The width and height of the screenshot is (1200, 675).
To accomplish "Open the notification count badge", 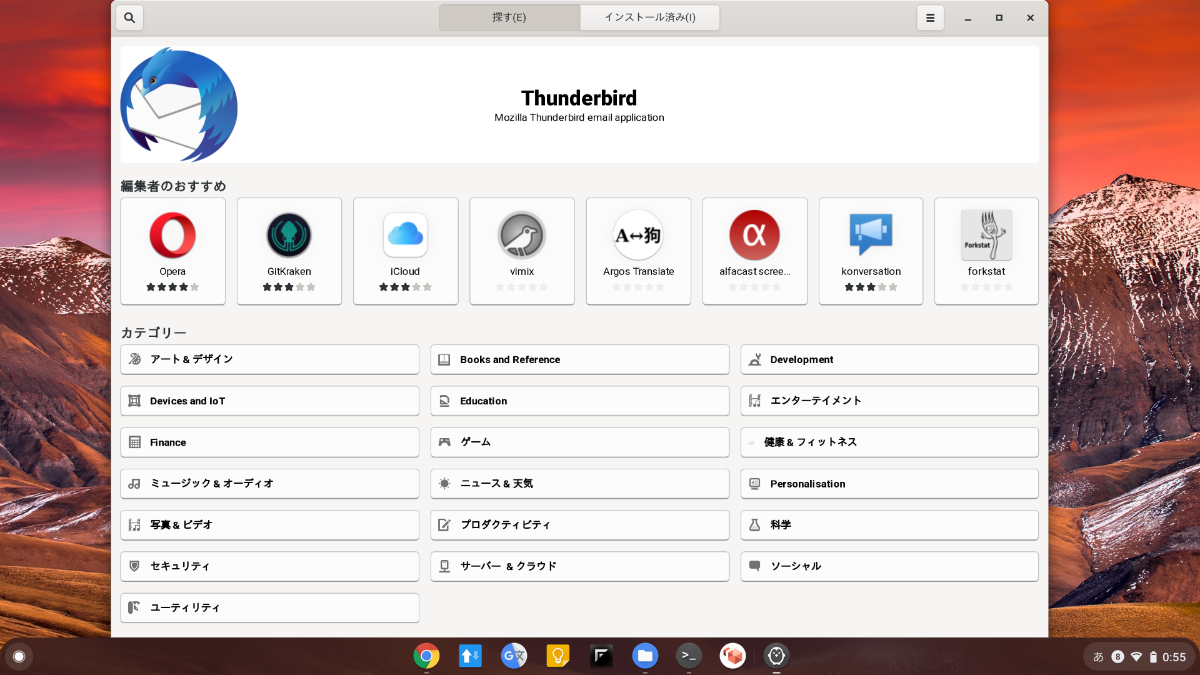I will pyautogui.click(x=1118, y=657).
